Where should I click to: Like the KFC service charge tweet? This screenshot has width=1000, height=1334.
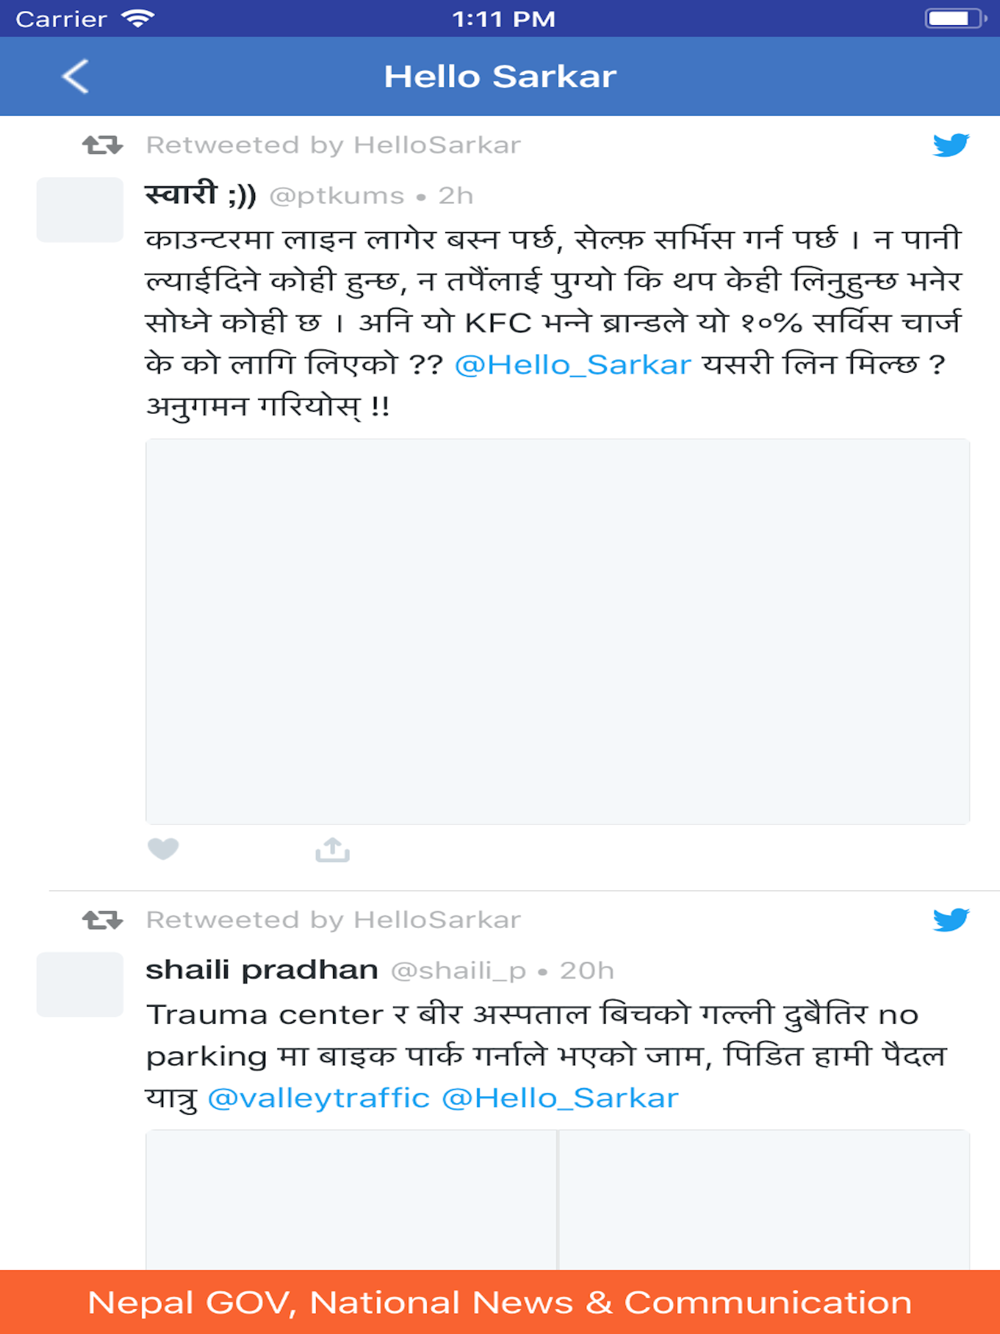point(163,849)
